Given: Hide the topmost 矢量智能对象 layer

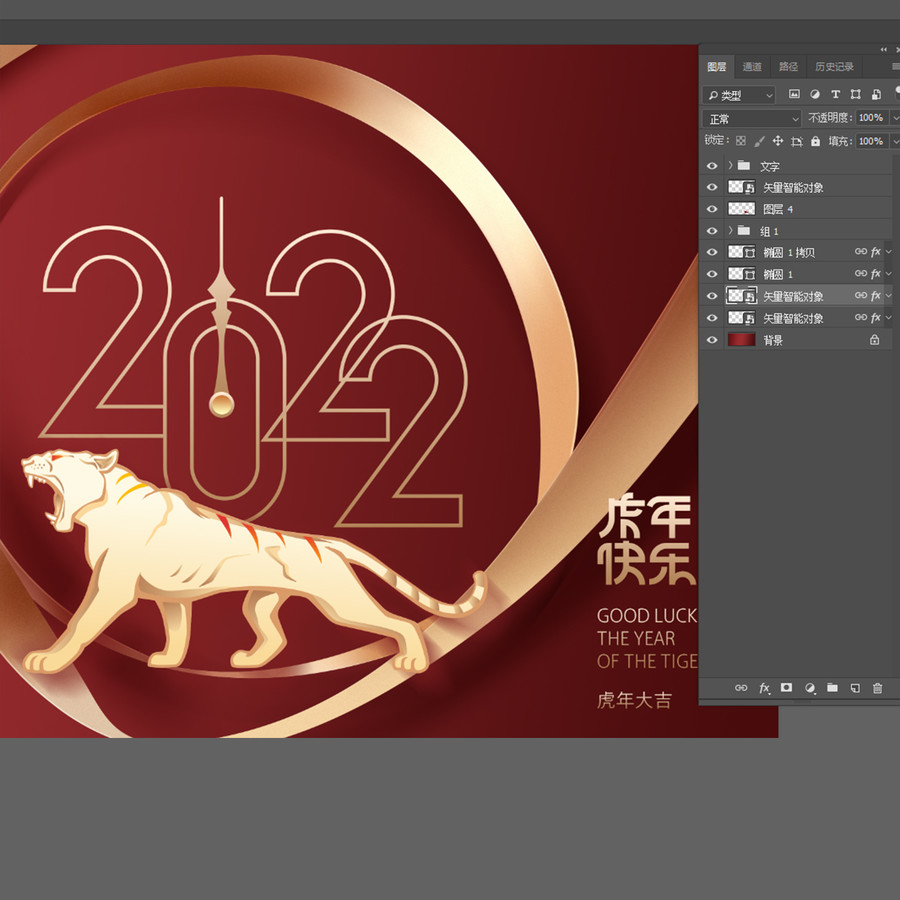Looking at the screenshot, I should (712, 187).
